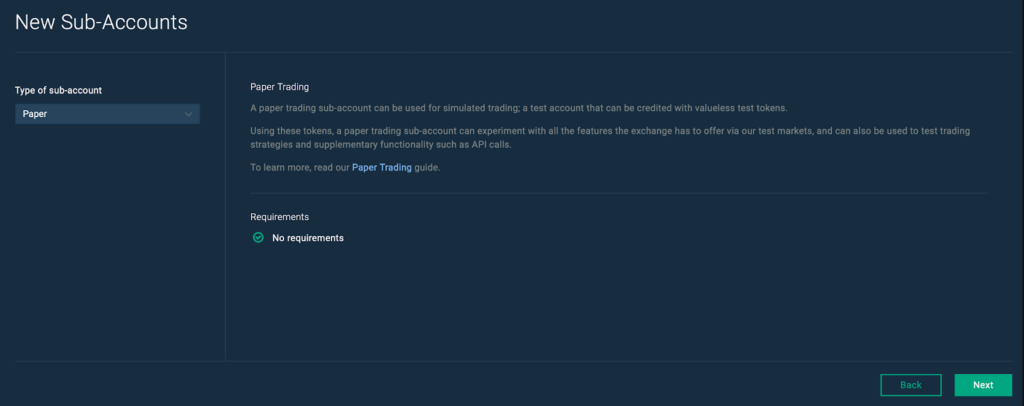This screenshot has width=1024, height=406.
Task: Select the 'Paper' value text in combo box
Action: pos(35,114)
